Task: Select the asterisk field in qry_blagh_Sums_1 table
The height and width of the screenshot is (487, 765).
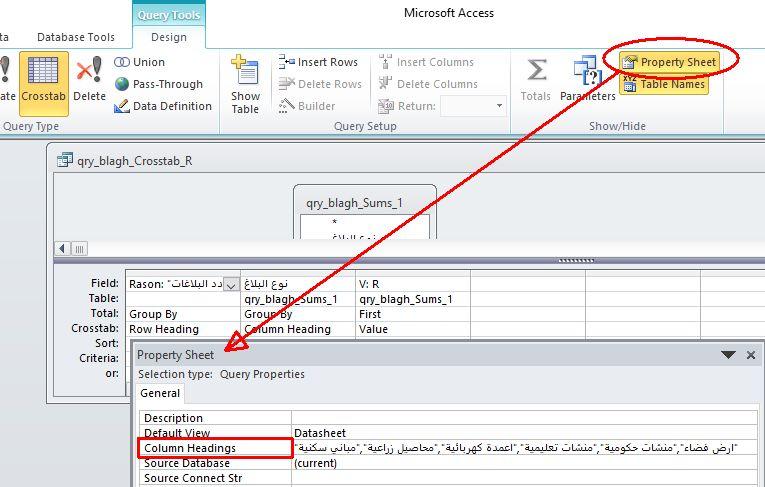Action: click(335, 223)
